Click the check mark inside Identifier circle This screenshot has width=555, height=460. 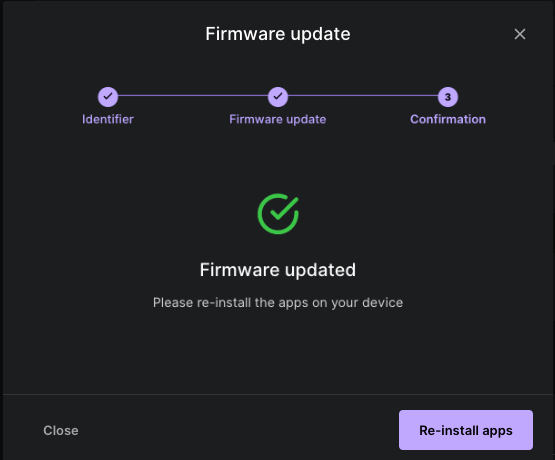(x=108, y=96)
